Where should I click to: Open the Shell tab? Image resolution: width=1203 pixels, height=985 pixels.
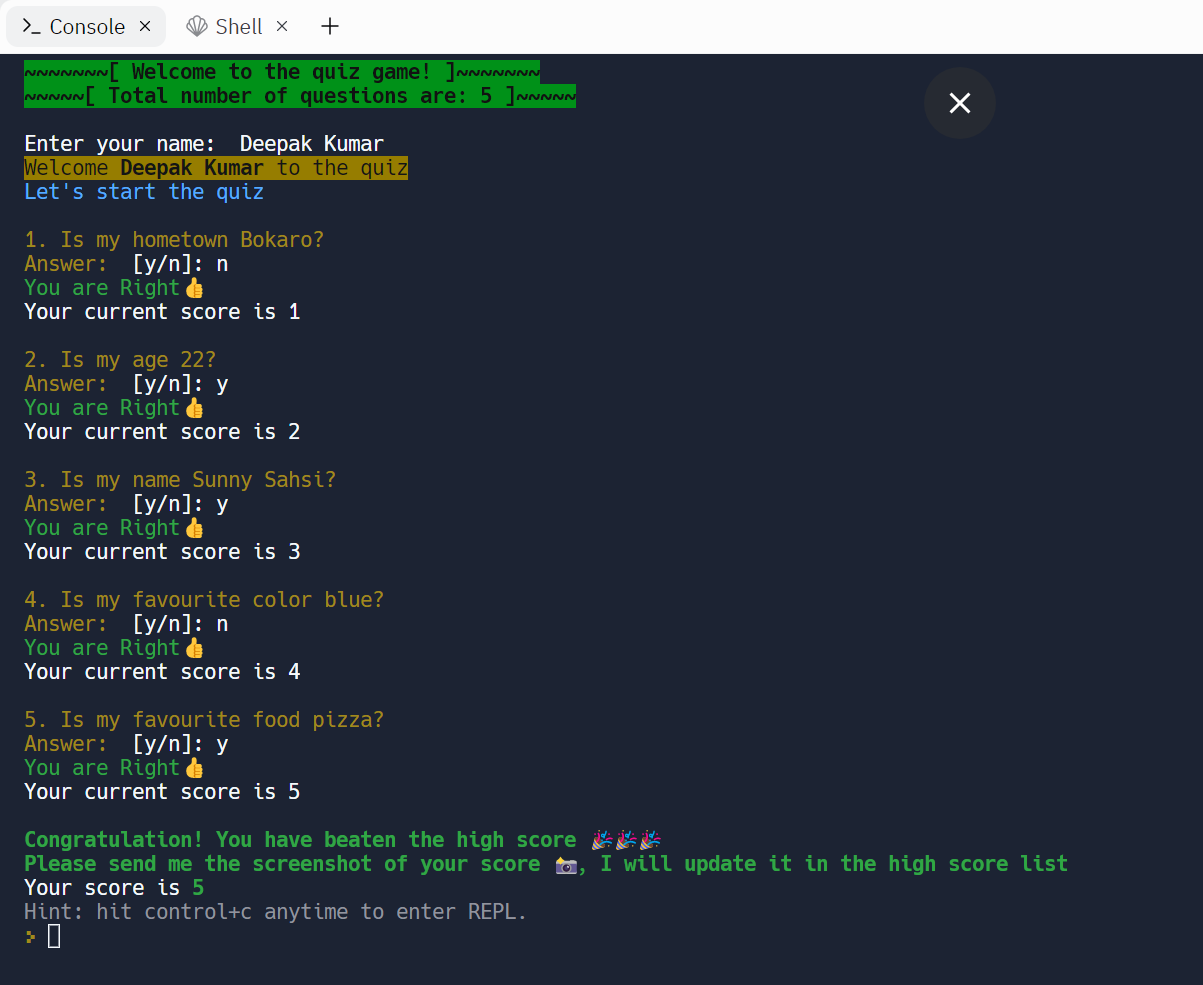[238, 27]
